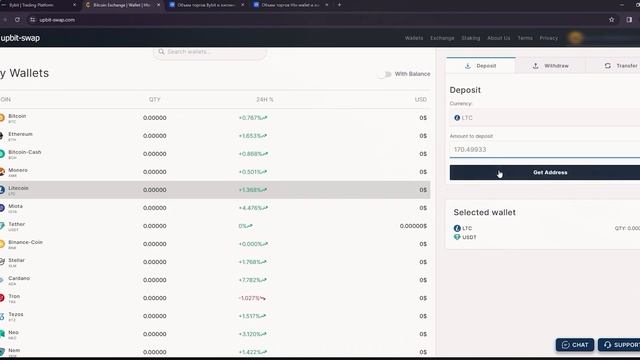
Task: Click the USD column header
Action: [x=421, y=100]
